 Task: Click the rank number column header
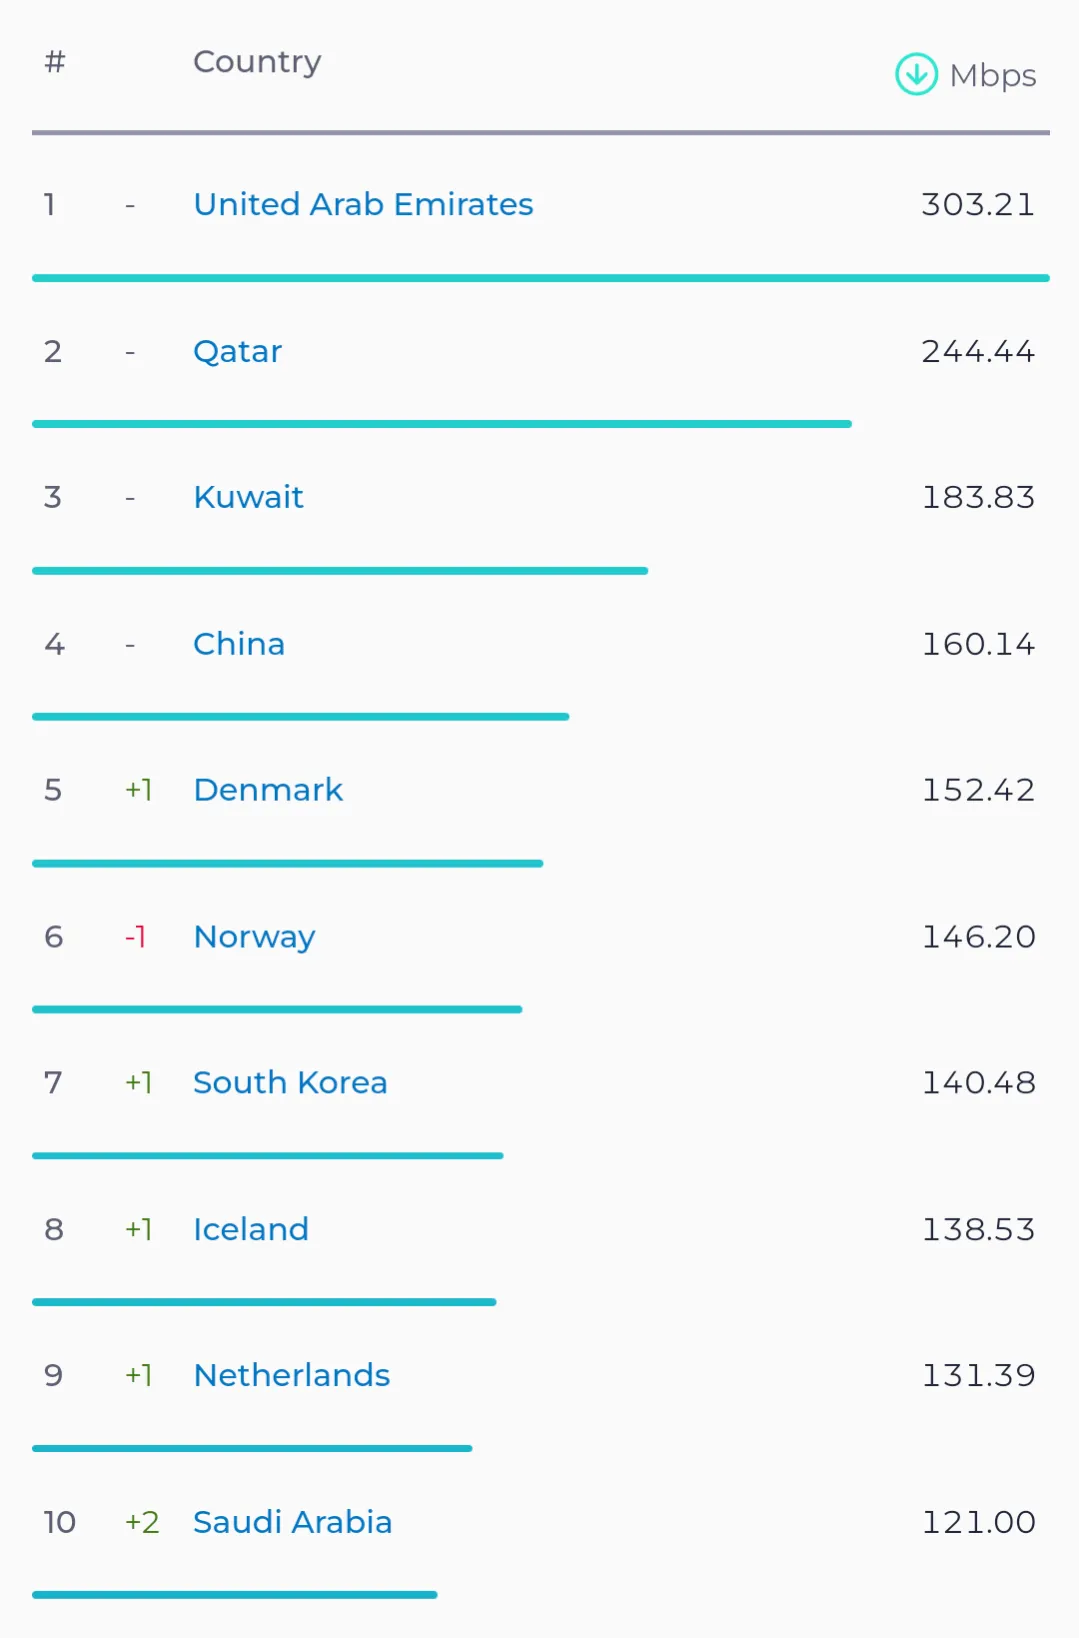pyautogui.click(x=55, y=62)
